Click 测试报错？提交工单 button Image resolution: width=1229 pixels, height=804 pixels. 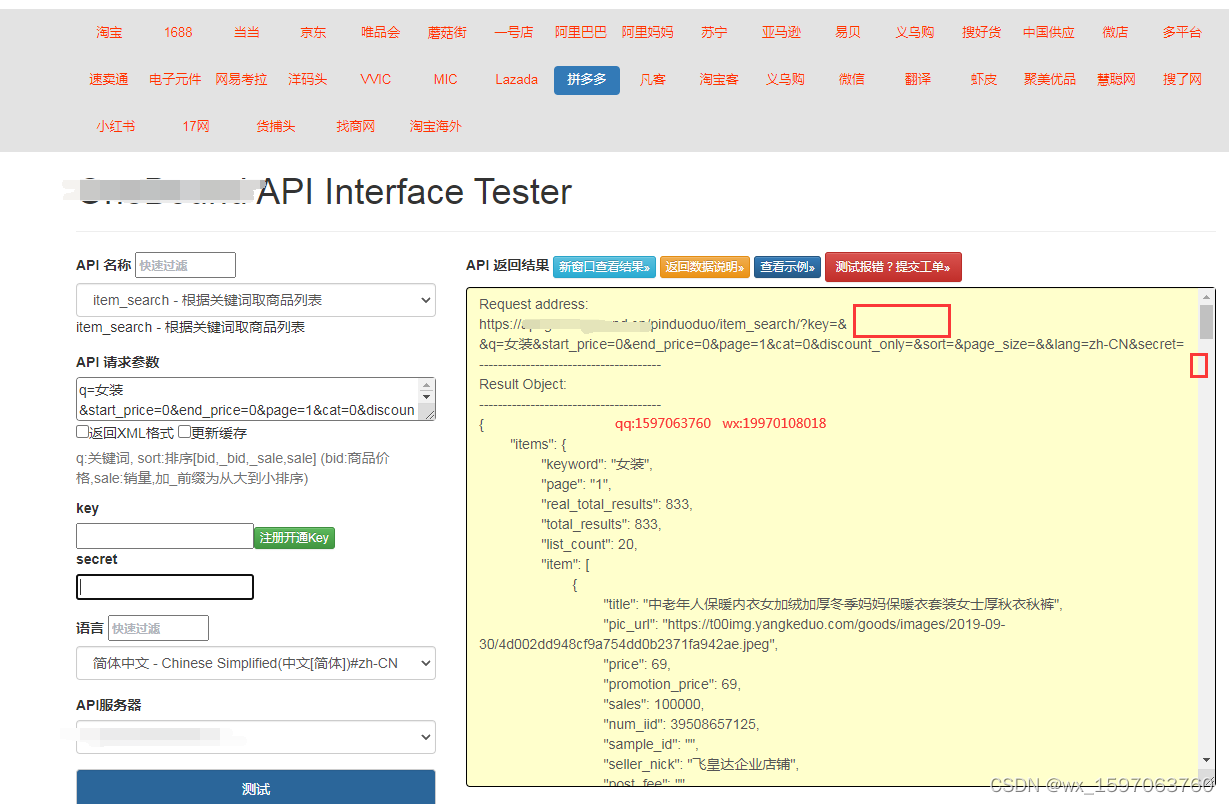pyautogui.click(x=893, y=267)
